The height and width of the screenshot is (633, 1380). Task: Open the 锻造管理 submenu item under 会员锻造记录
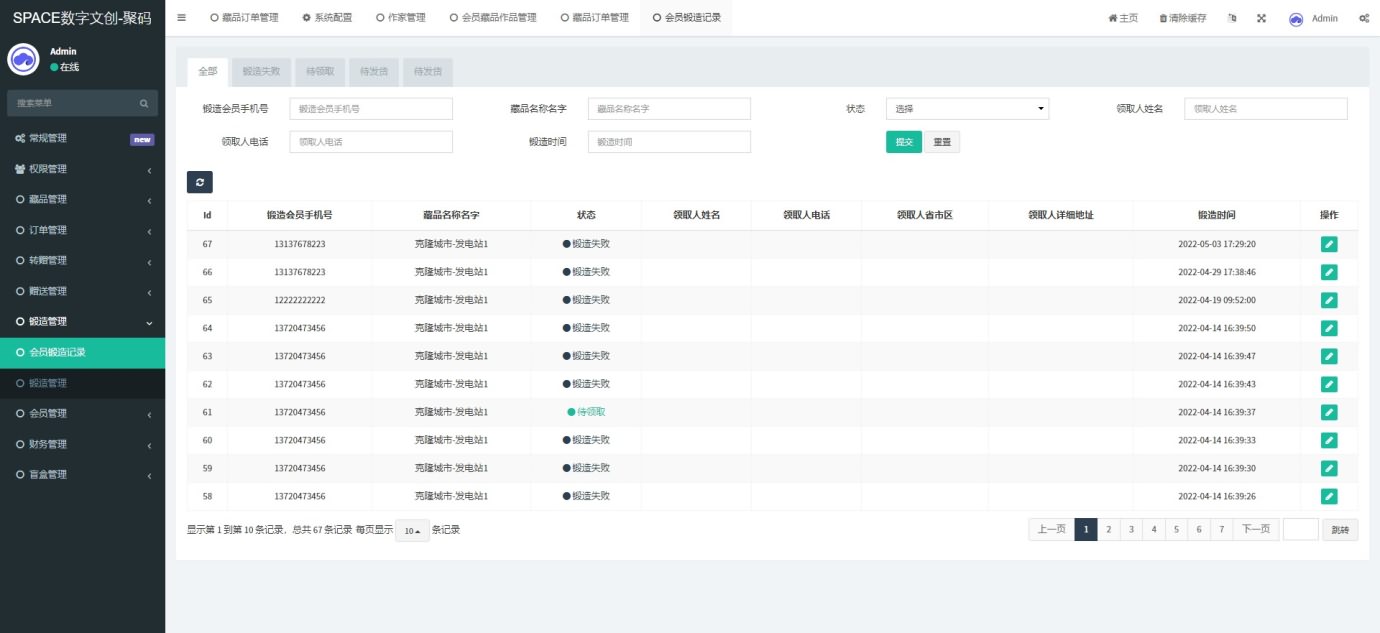pos(82,383)
